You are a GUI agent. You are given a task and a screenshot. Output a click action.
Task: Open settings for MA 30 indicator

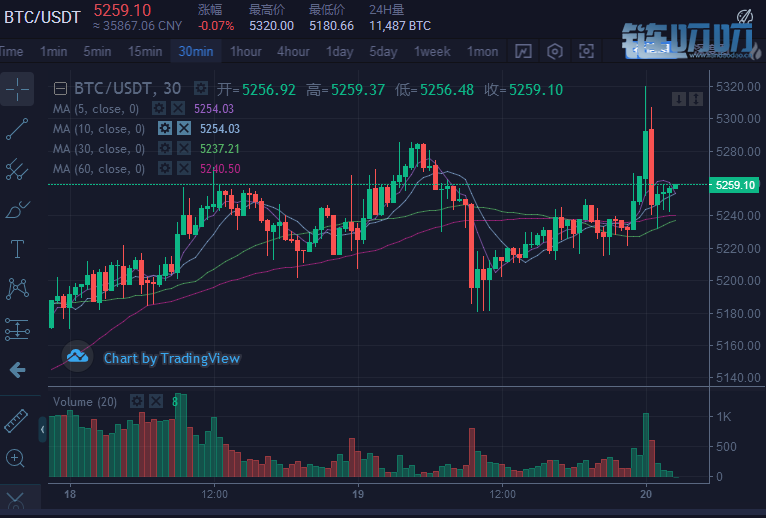coord(165,148)
